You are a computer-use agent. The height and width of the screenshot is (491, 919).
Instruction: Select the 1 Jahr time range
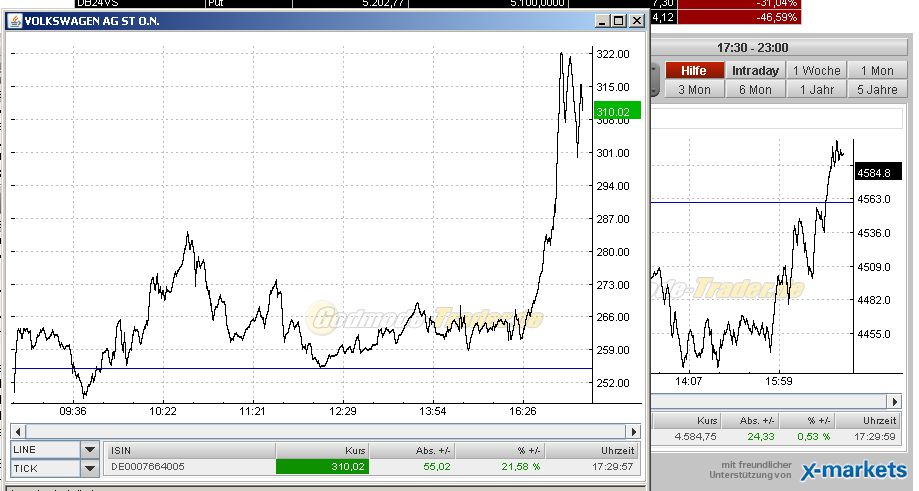click(x=816, y=90)
